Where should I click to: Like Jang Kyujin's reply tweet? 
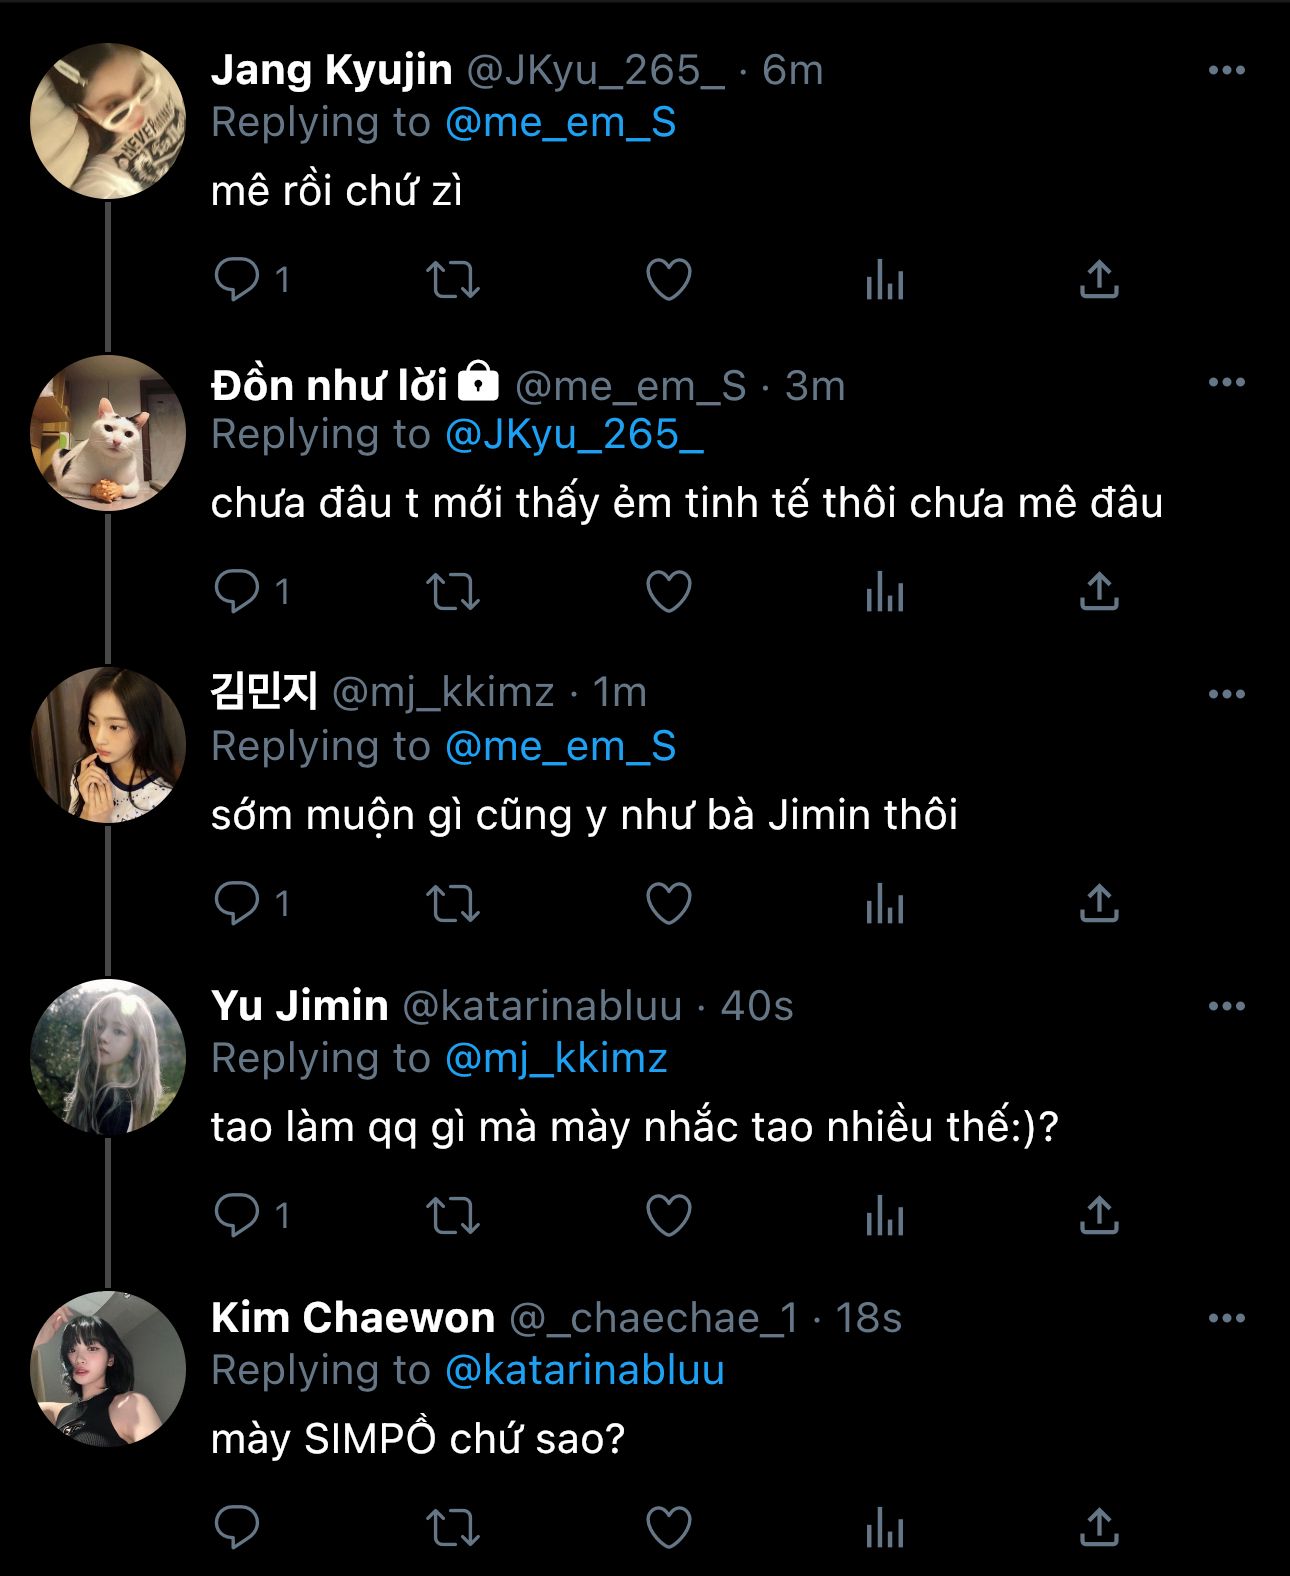click(668, 280)
